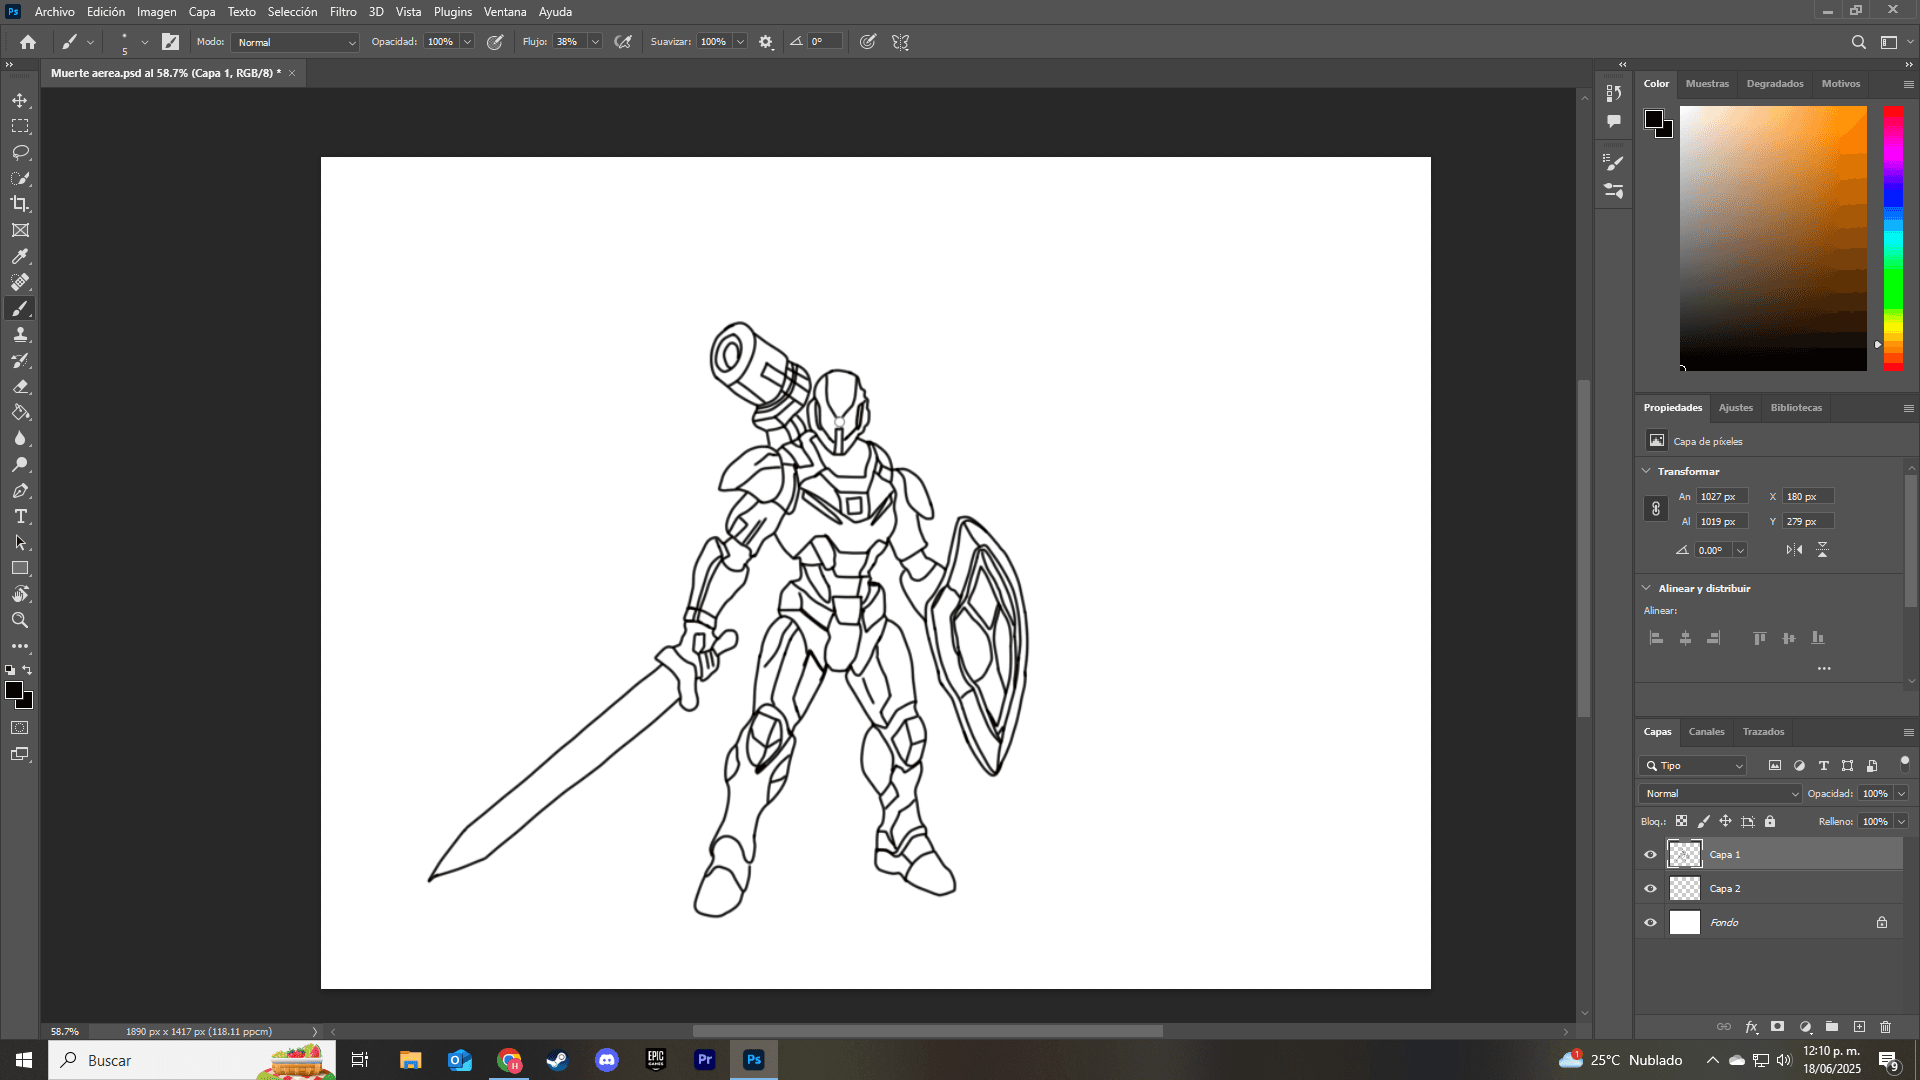Select the Eyedropper tool
This screenshot has height=1080, width=1920.
pos(20,256)
